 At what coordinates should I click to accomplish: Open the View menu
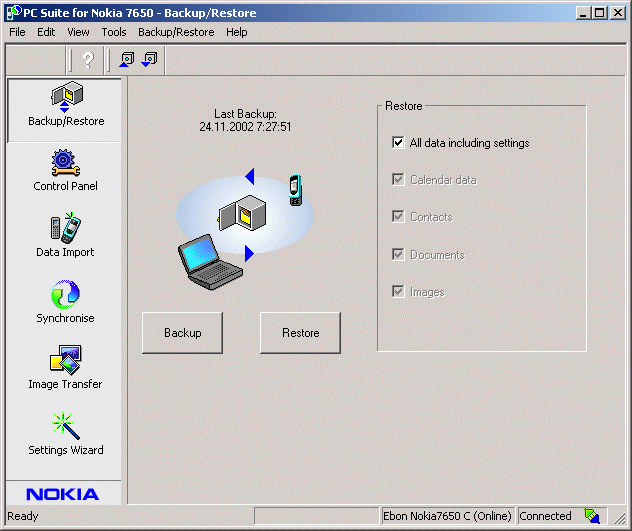78,32
